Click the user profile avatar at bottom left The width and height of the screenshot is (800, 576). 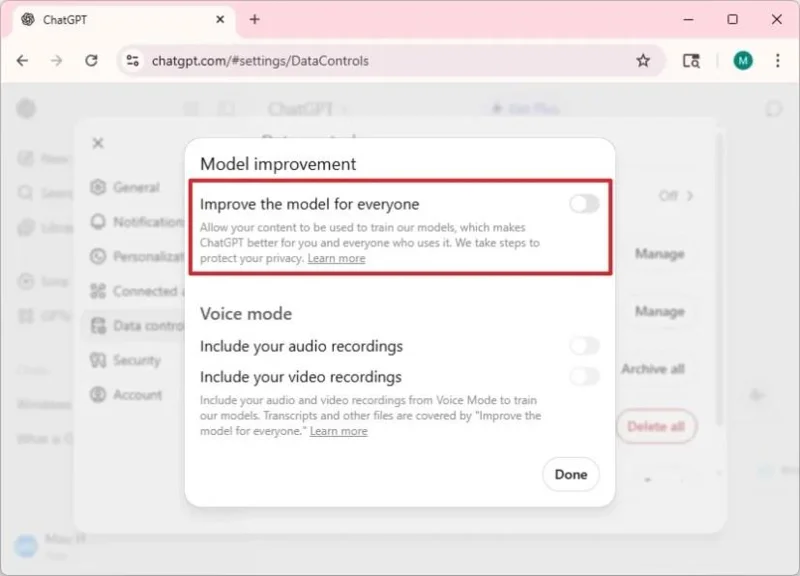pyautogui.click(x=26, y=546)
